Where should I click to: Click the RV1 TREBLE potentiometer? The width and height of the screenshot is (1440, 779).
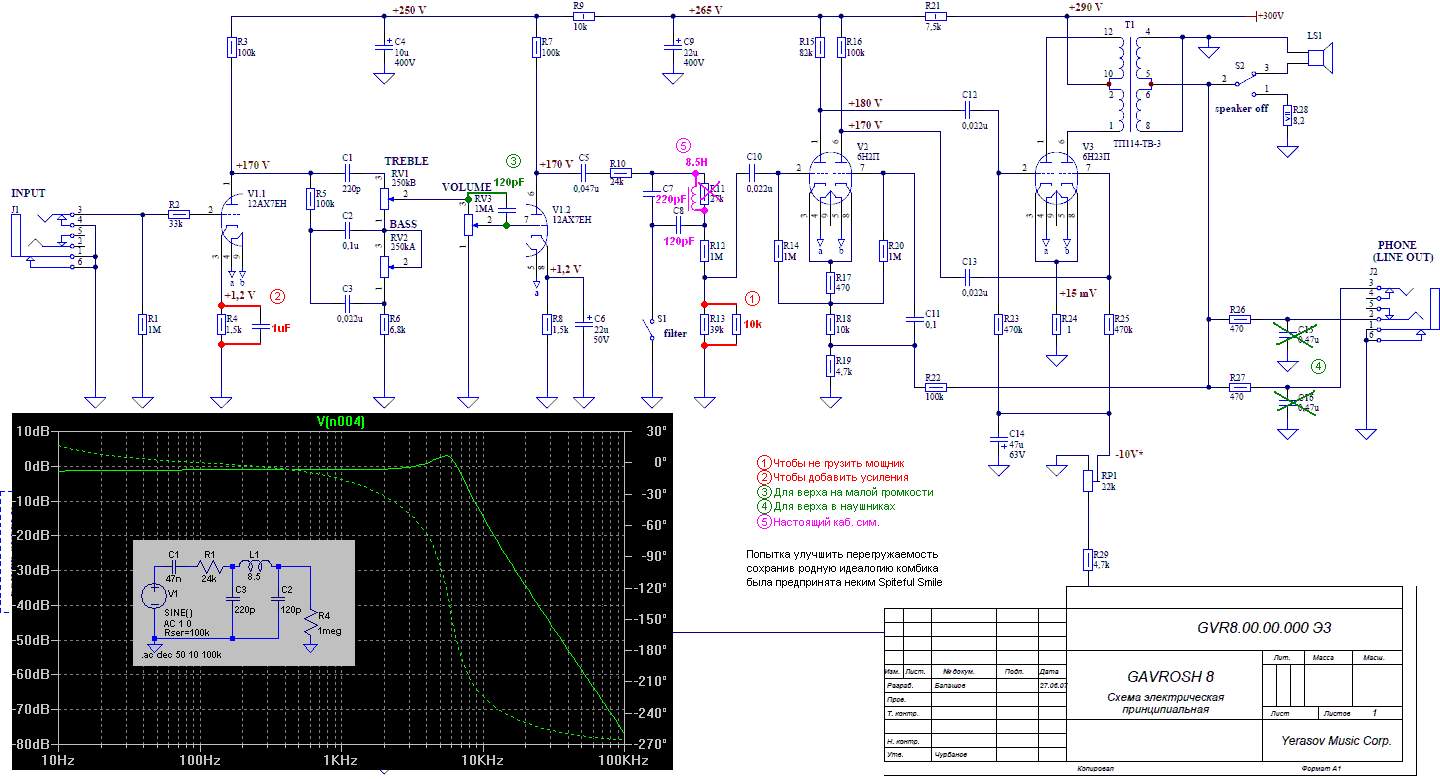click(x=383, y=196)
